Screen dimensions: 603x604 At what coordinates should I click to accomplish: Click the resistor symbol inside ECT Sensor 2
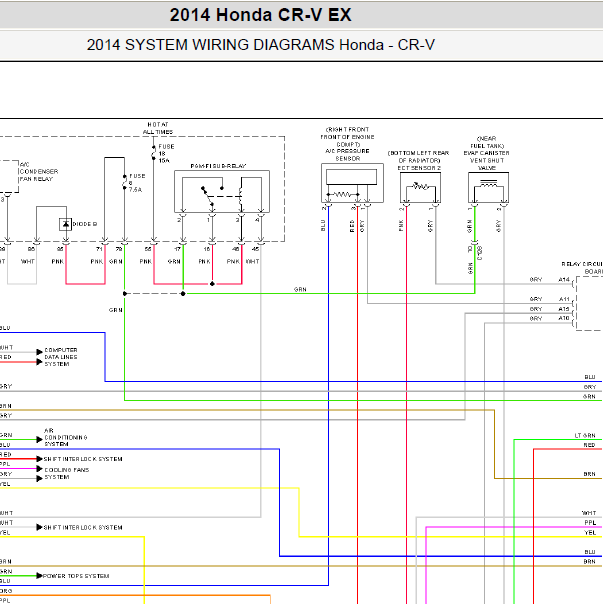click(x=421, y=187)
